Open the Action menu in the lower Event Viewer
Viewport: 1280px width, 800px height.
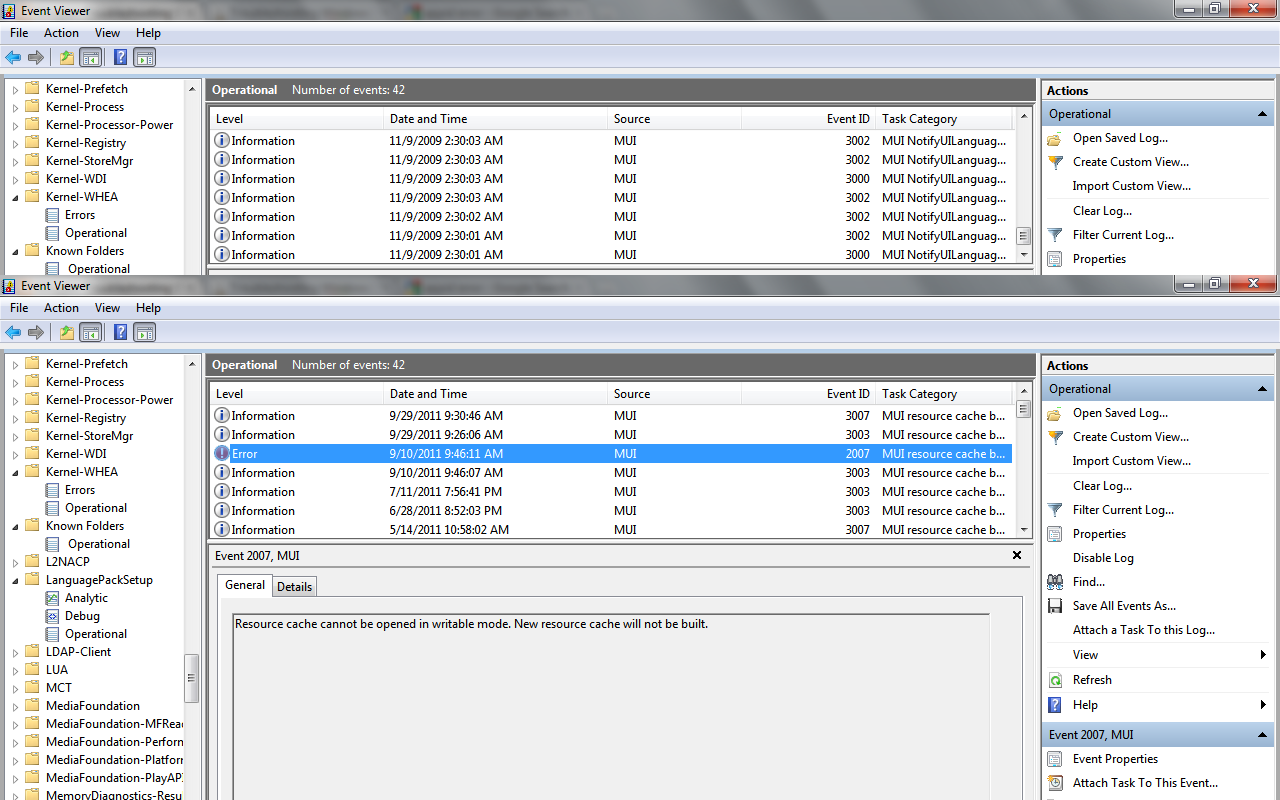pyautogui.click(x=61, y=308)
